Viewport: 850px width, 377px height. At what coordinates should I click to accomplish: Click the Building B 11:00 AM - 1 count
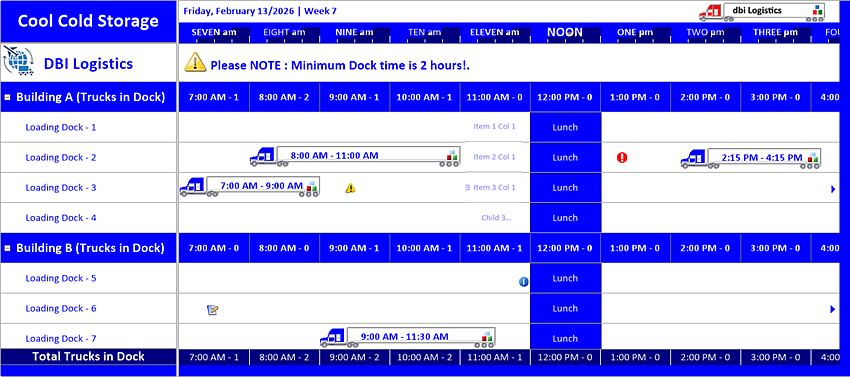coord(494,248)
